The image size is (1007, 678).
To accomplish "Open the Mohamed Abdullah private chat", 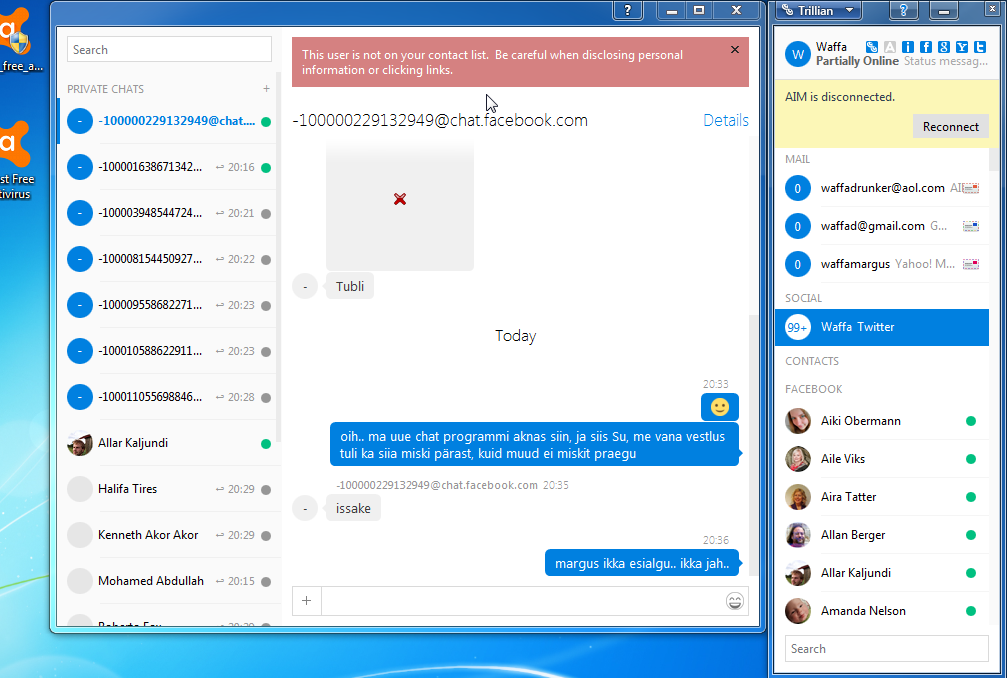I will click(167, 581).
